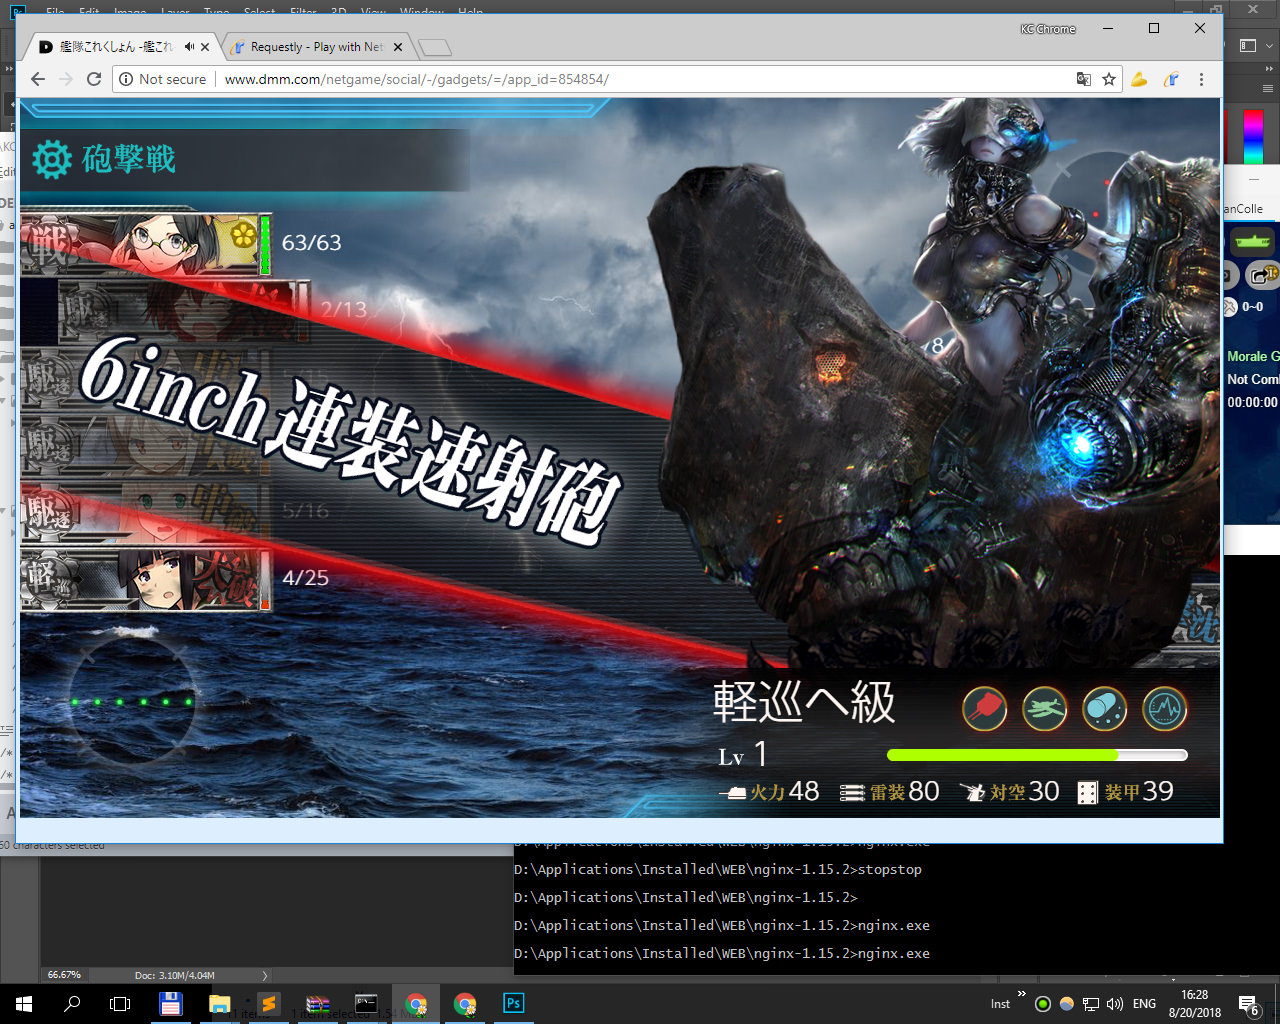Viewport: 1280px width, 1024px height.
Task: Click the enemy name 軽巡ヘ級
Action: [804, 702]
